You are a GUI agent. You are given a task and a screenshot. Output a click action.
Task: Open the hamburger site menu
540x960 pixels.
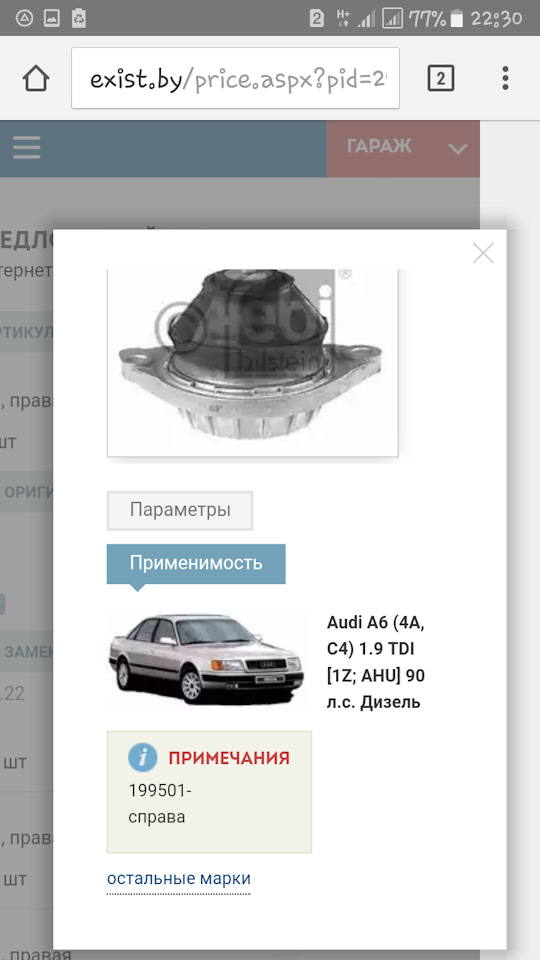pyautogui.click(x=26, y=148)
